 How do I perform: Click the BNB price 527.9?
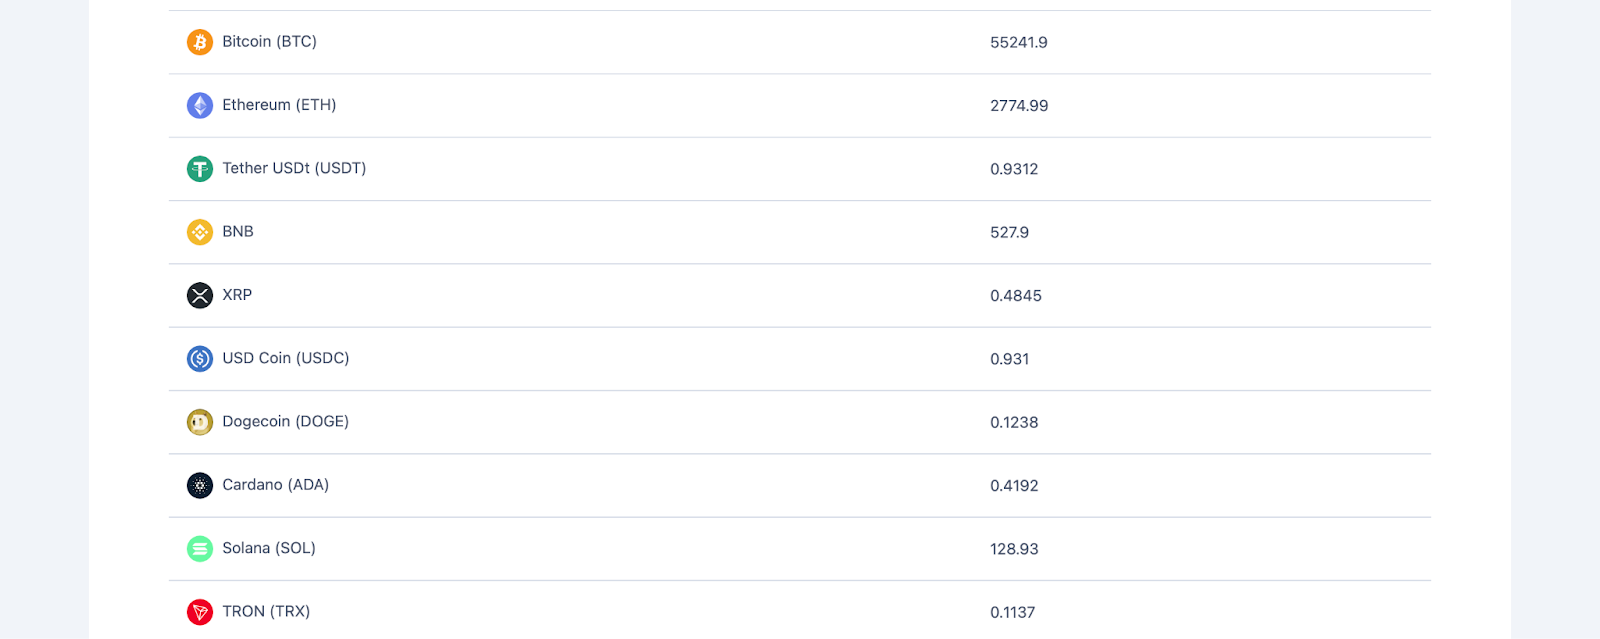(1009, 232)
